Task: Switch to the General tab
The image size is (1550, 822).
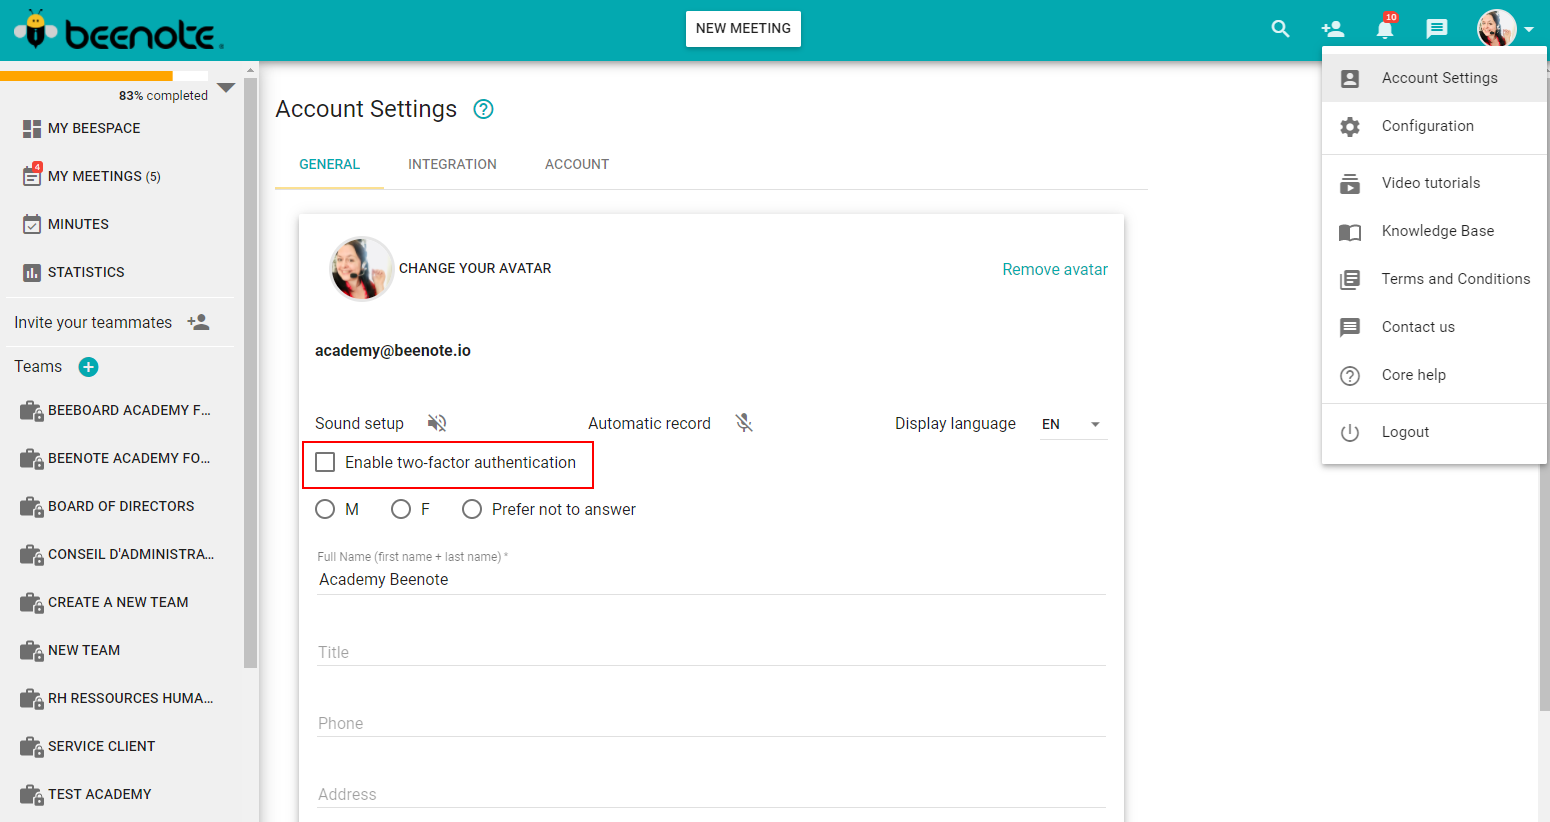Action: click(x=329, y=164)
